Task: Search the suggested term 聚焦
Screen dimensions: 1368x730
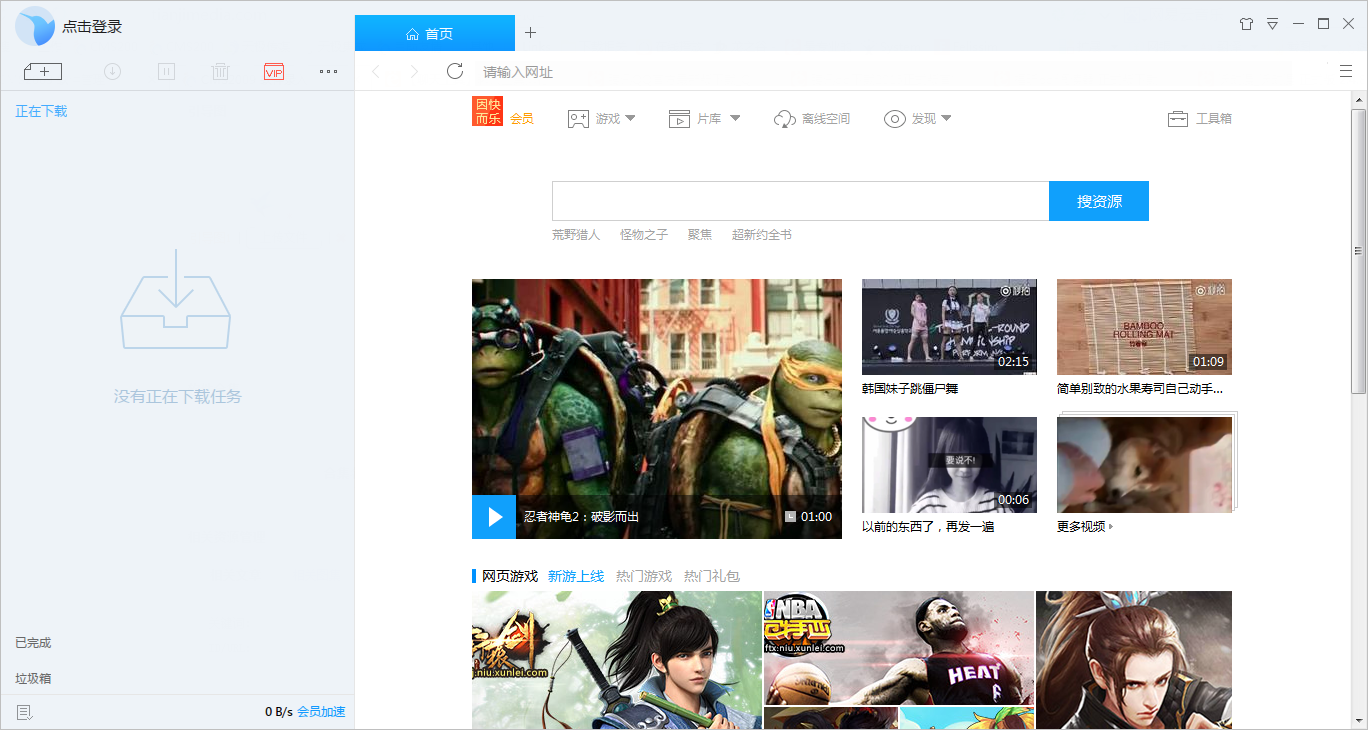Action: point(700,235)
